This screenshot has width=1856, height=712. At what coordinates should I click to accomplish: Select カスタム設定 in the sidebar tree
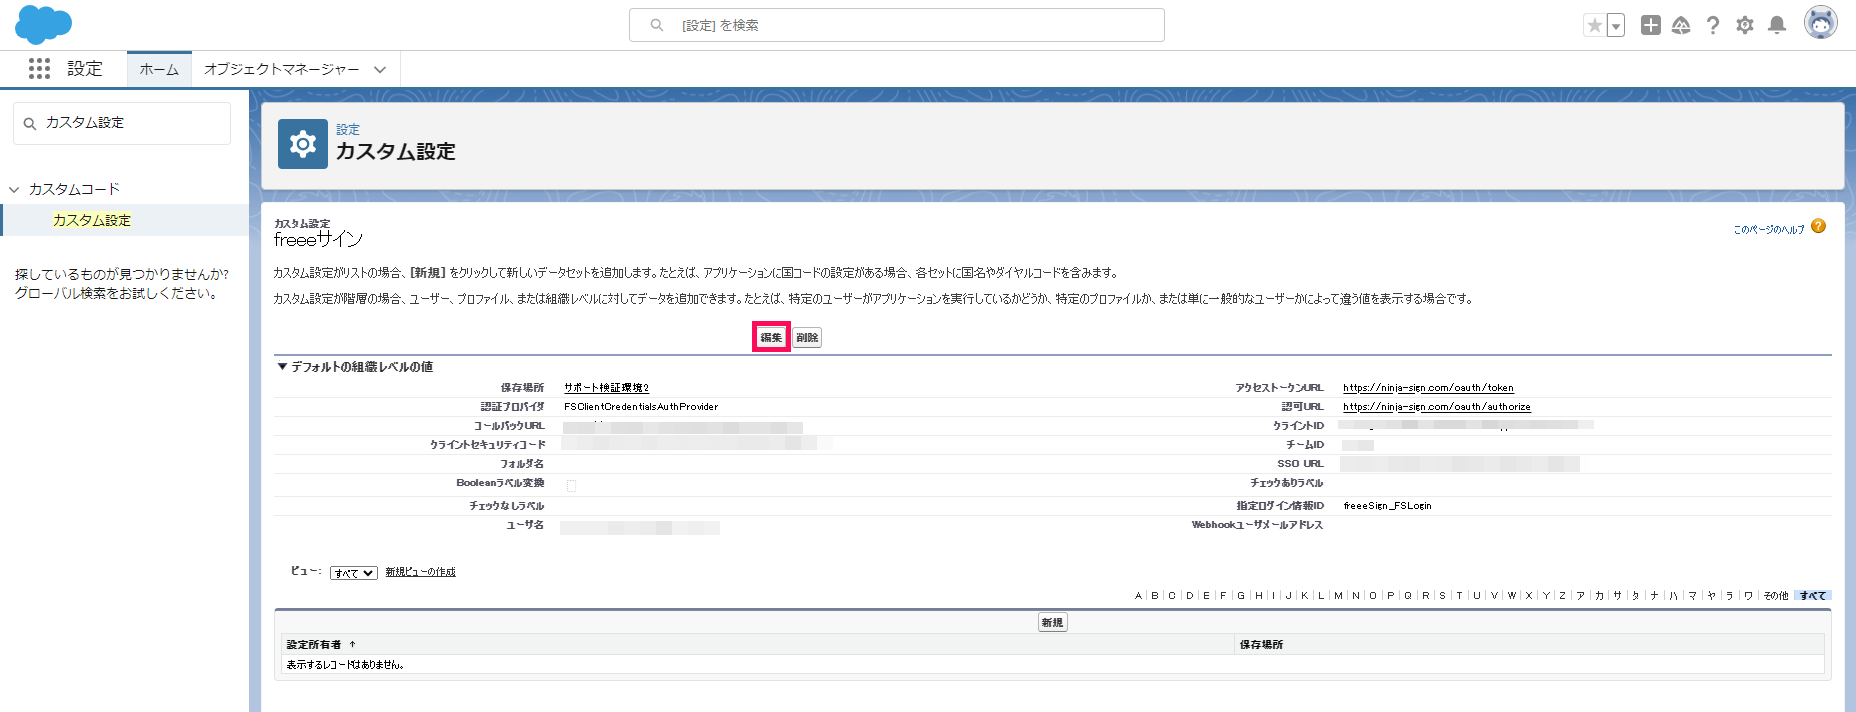92,220
